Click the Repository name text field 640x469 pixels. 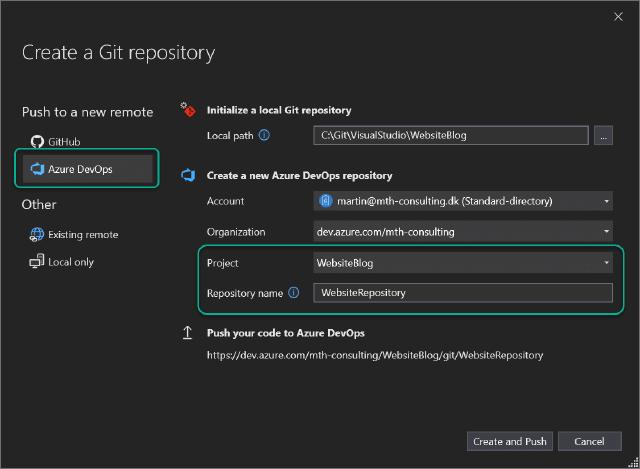click(x=461, y=293)
